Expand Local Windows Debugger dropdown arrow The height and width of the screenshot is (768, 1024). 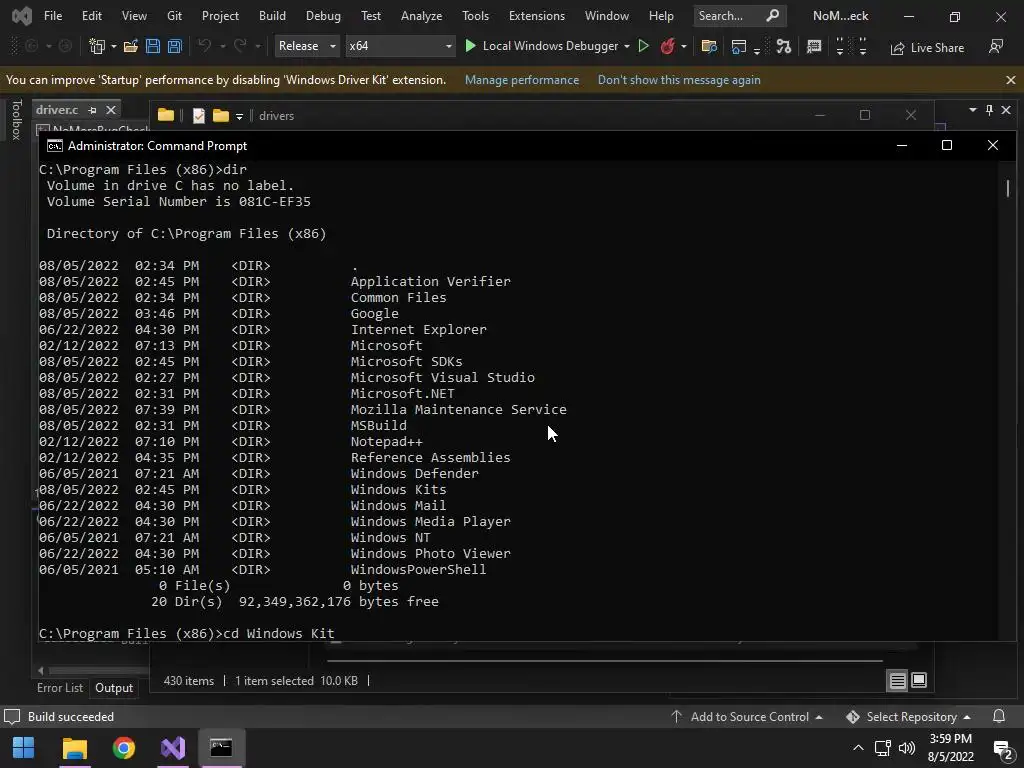pos(627,46)
